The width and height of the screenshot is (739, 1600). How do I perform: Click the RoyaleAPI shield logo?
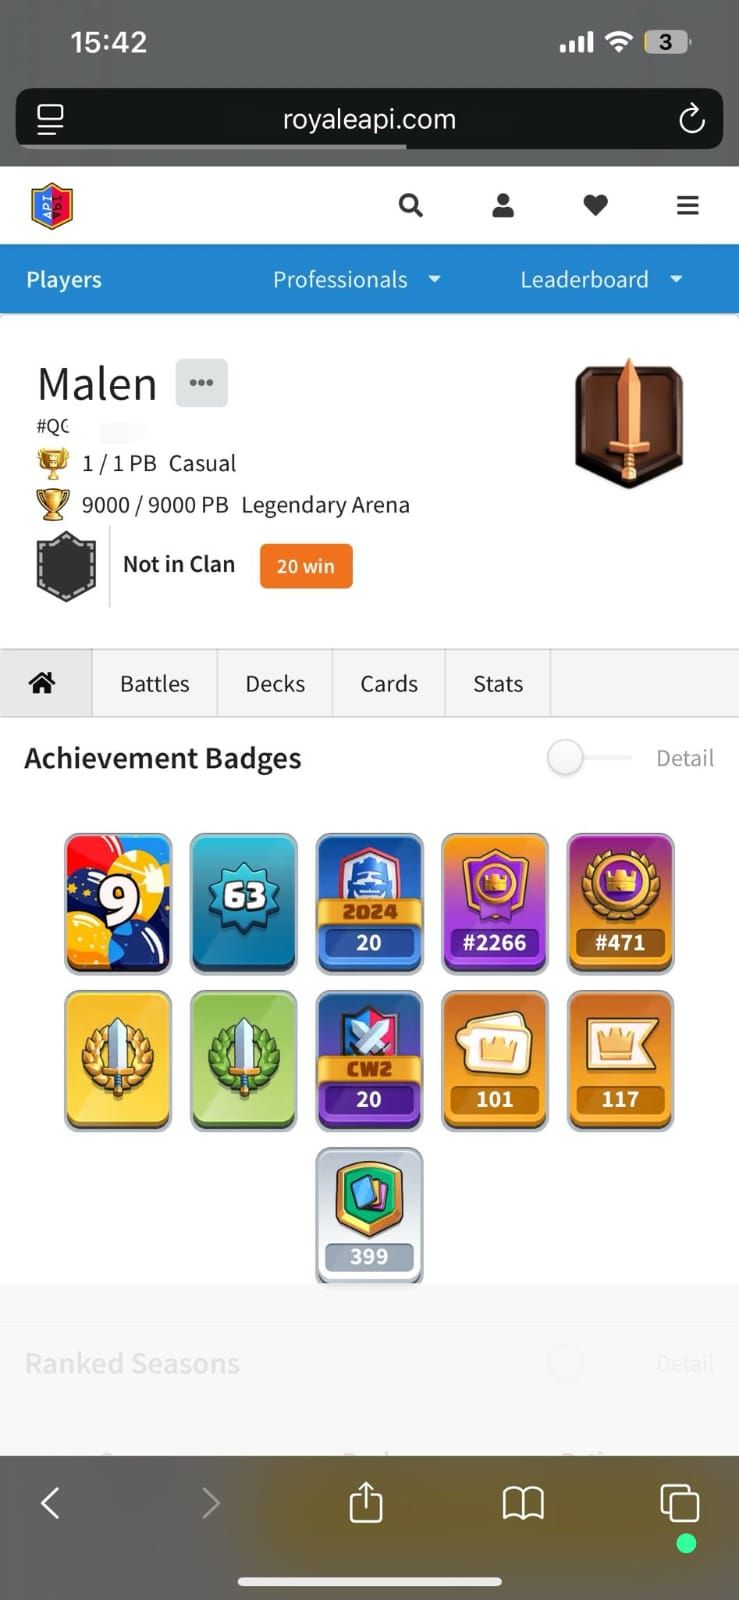(x=52, y=206)
